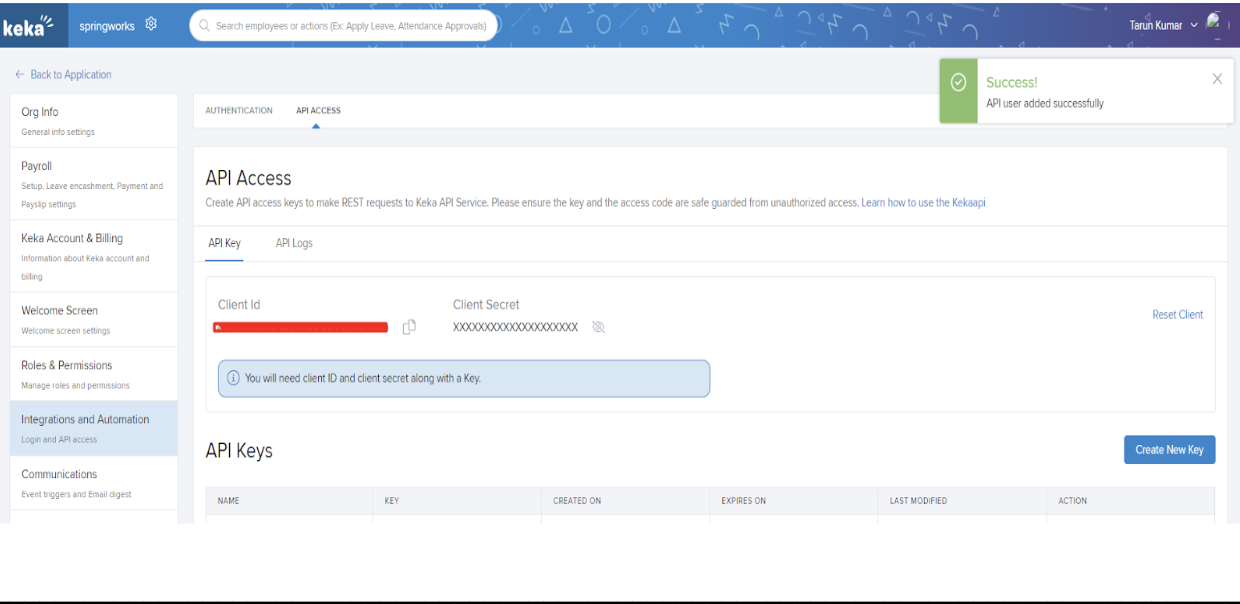The image size is (1240, 604).
Task: Select the API Key tab
Action: [x=224, y=243]
